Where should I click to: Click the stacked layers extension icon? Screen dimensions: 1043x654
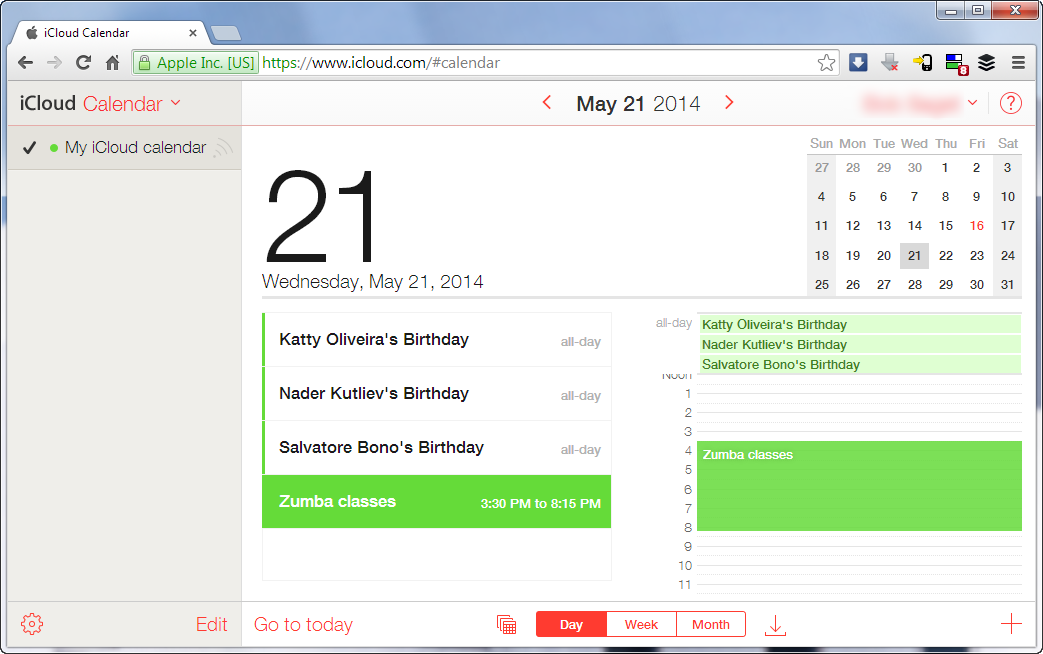click(986, 63)
